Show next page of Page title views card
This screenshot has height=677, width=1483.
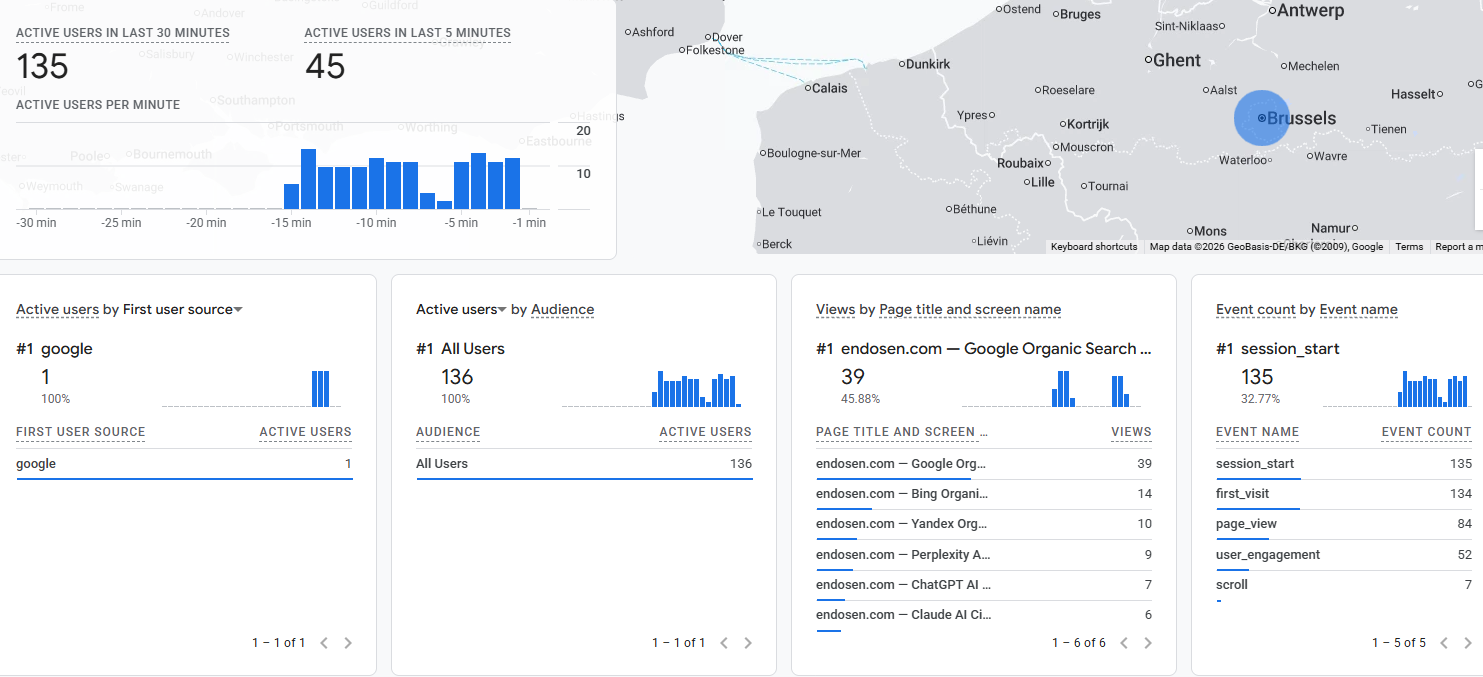[x=1148, y=643]
